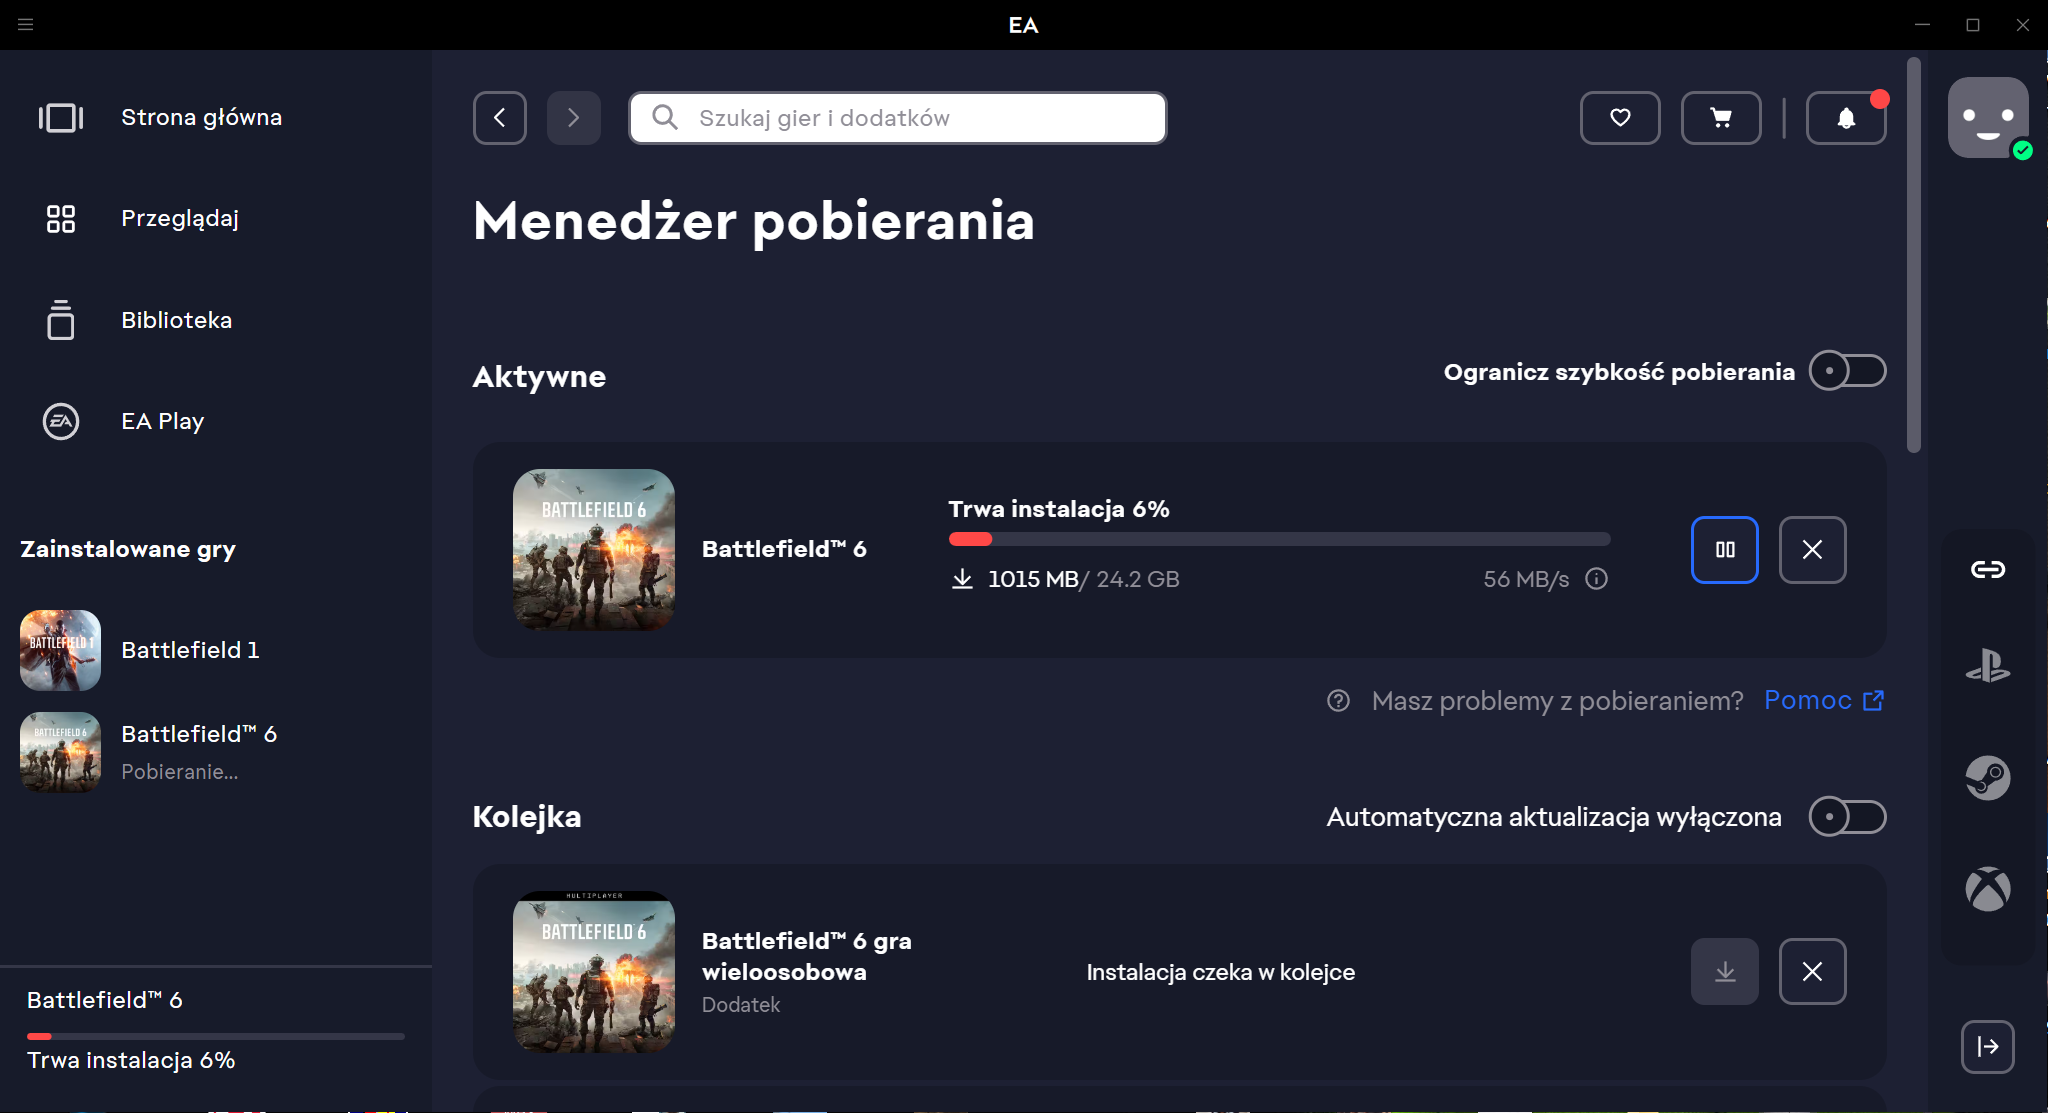
Task: Click the PlayStation account link icon
Action: tap(1988, 666)
